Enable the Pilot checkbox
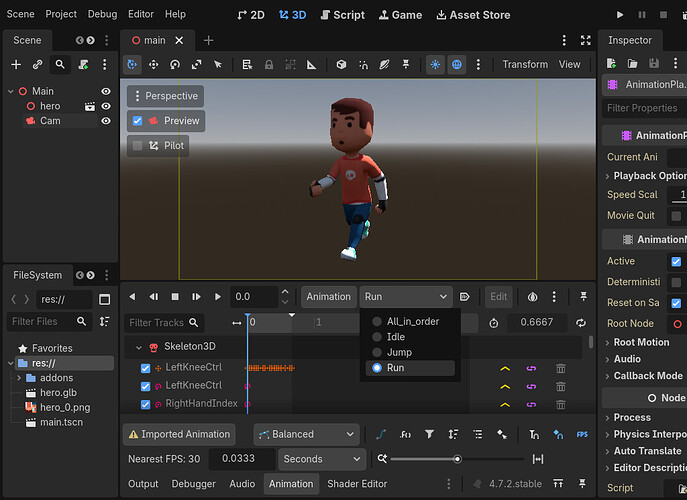687x500 pixels. coord(138,145)
